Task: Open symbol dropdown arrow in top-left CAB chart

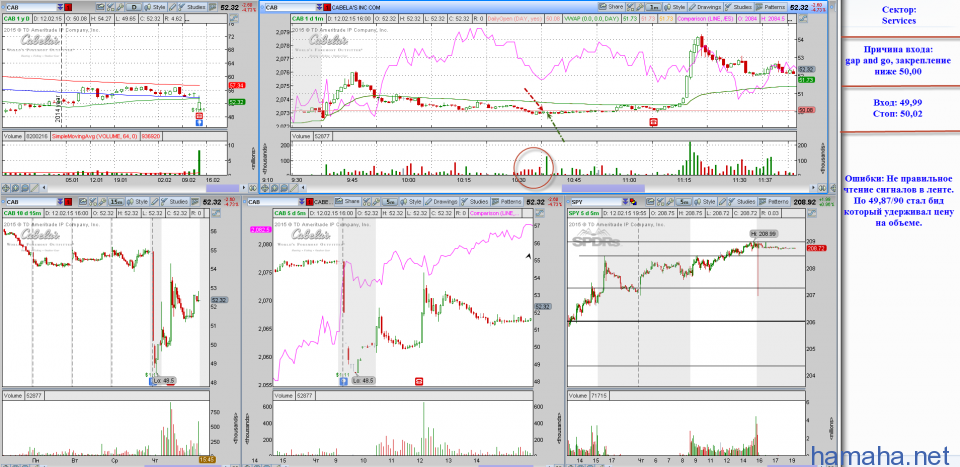Action: point(61,7)
